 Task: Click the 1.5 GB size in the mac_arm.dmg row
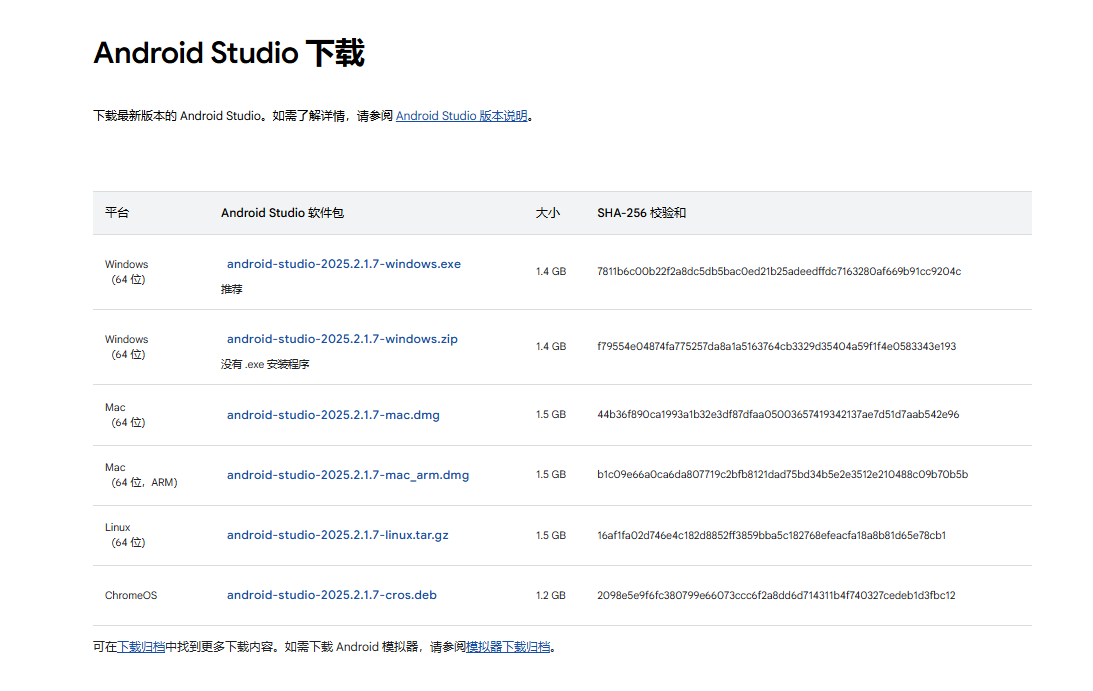551,474
